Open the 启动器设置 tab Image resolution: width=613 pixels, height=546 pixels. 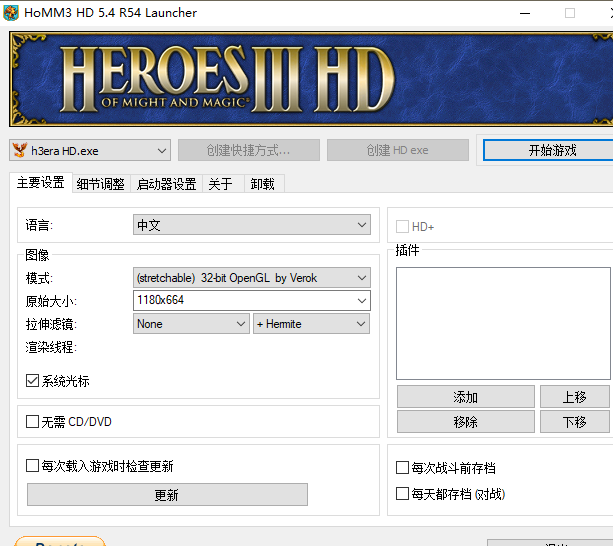167,184
